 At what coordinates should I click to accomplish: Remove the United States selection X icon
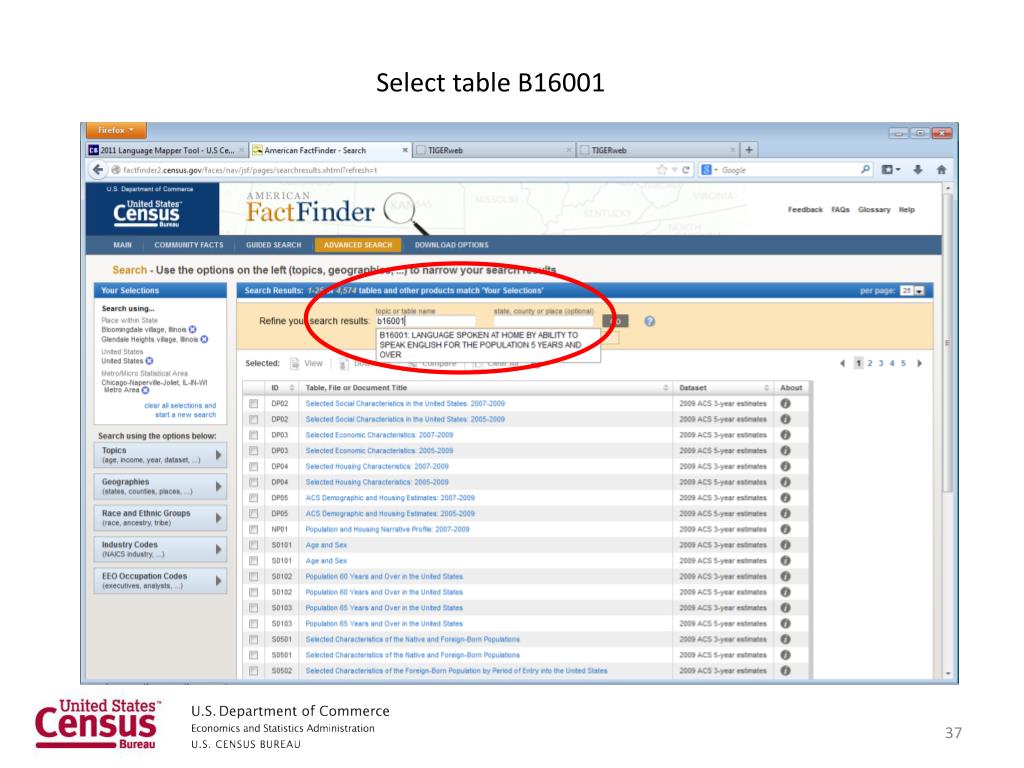[150, 360]
